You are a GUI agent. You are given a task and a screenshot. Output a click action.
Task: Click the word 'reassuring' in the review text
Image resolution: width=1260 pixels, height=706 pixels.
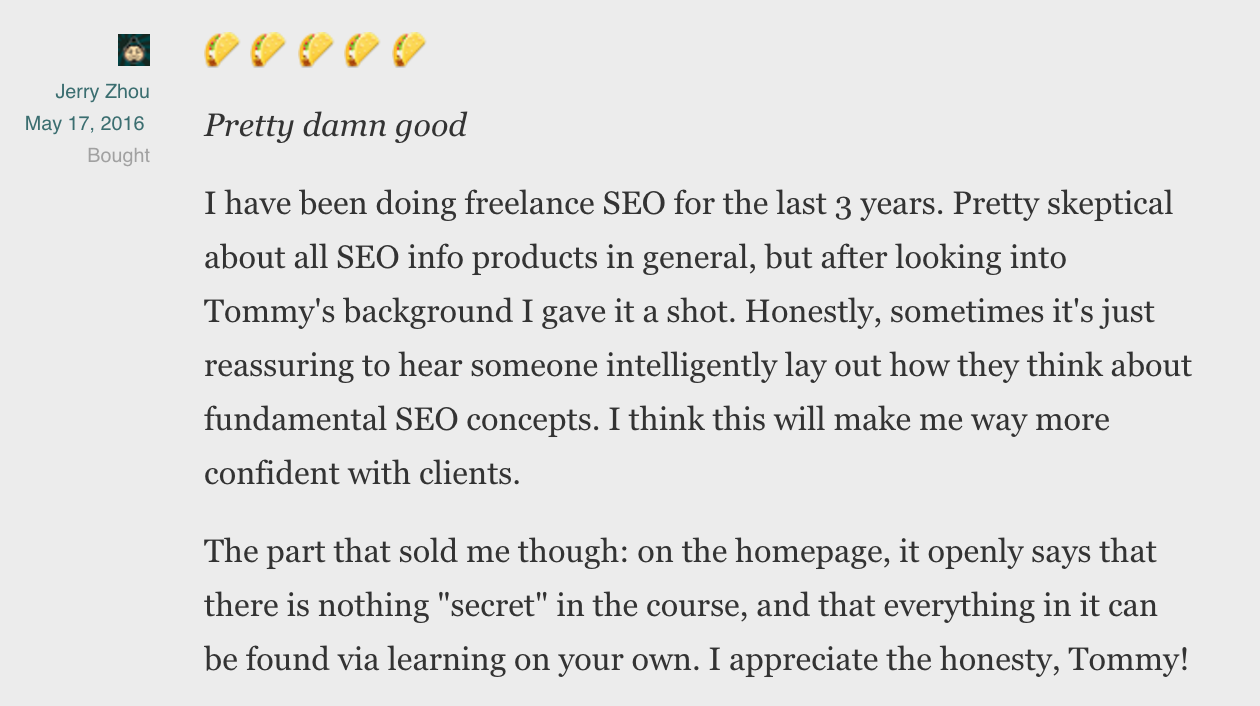pyautogui.click(x=278, y=366)
